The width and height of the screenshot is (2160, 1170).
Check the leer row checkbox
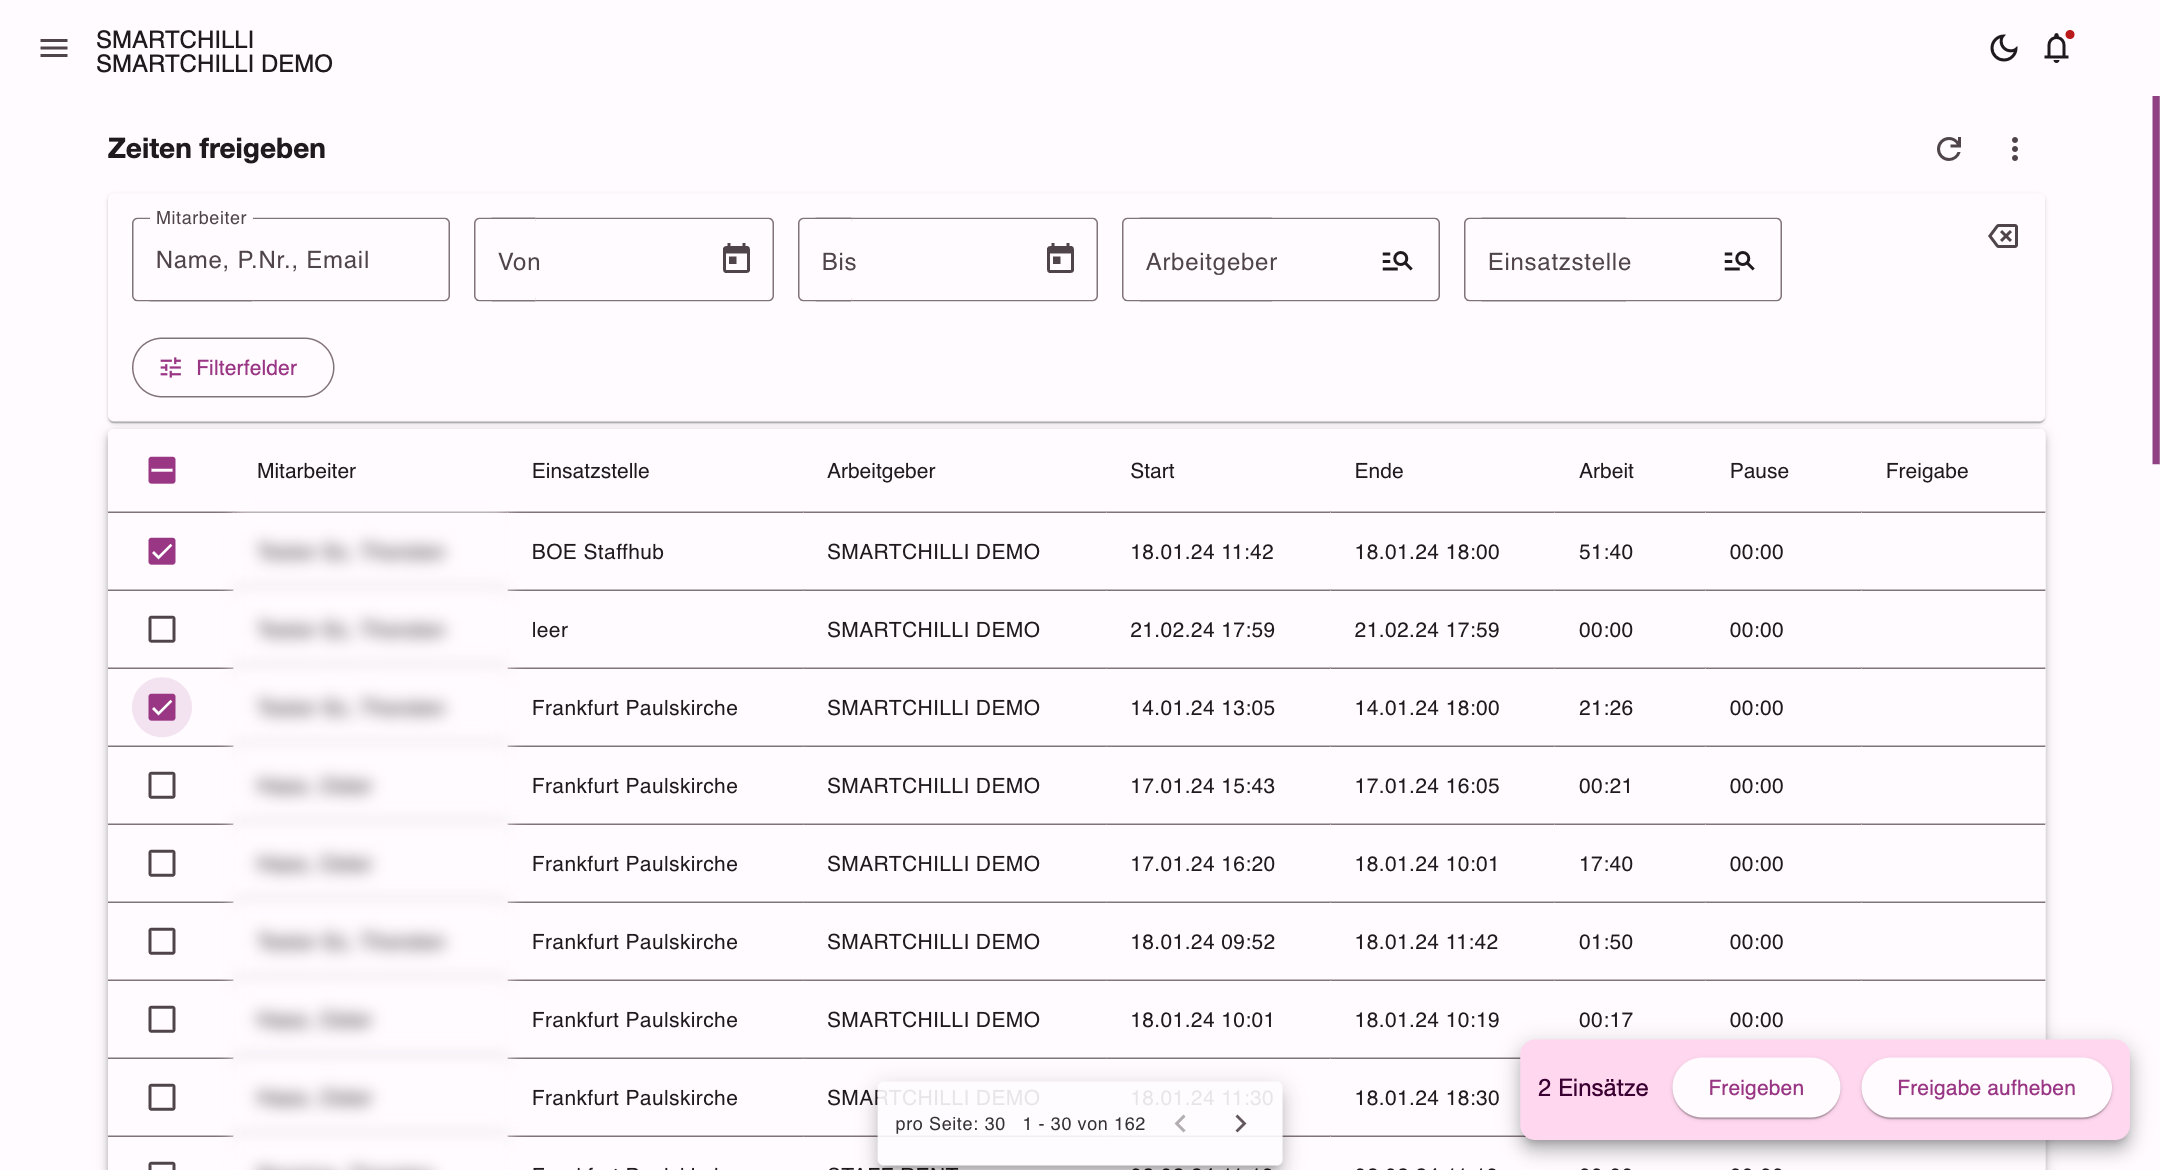tap(162, 629)
